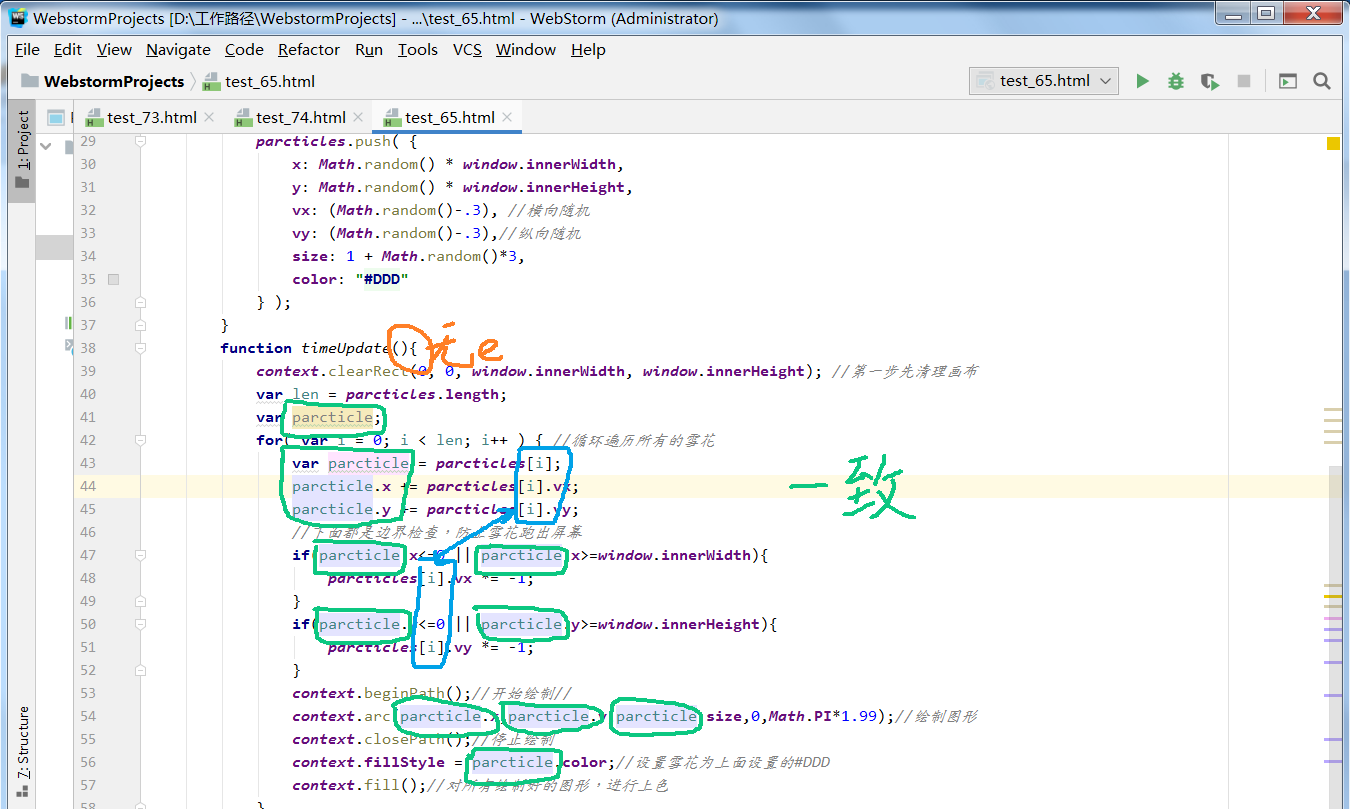The image size is (1350, 809).
Task: Switch to the test_73.html editor tab
Action: [x=151, y=117]
